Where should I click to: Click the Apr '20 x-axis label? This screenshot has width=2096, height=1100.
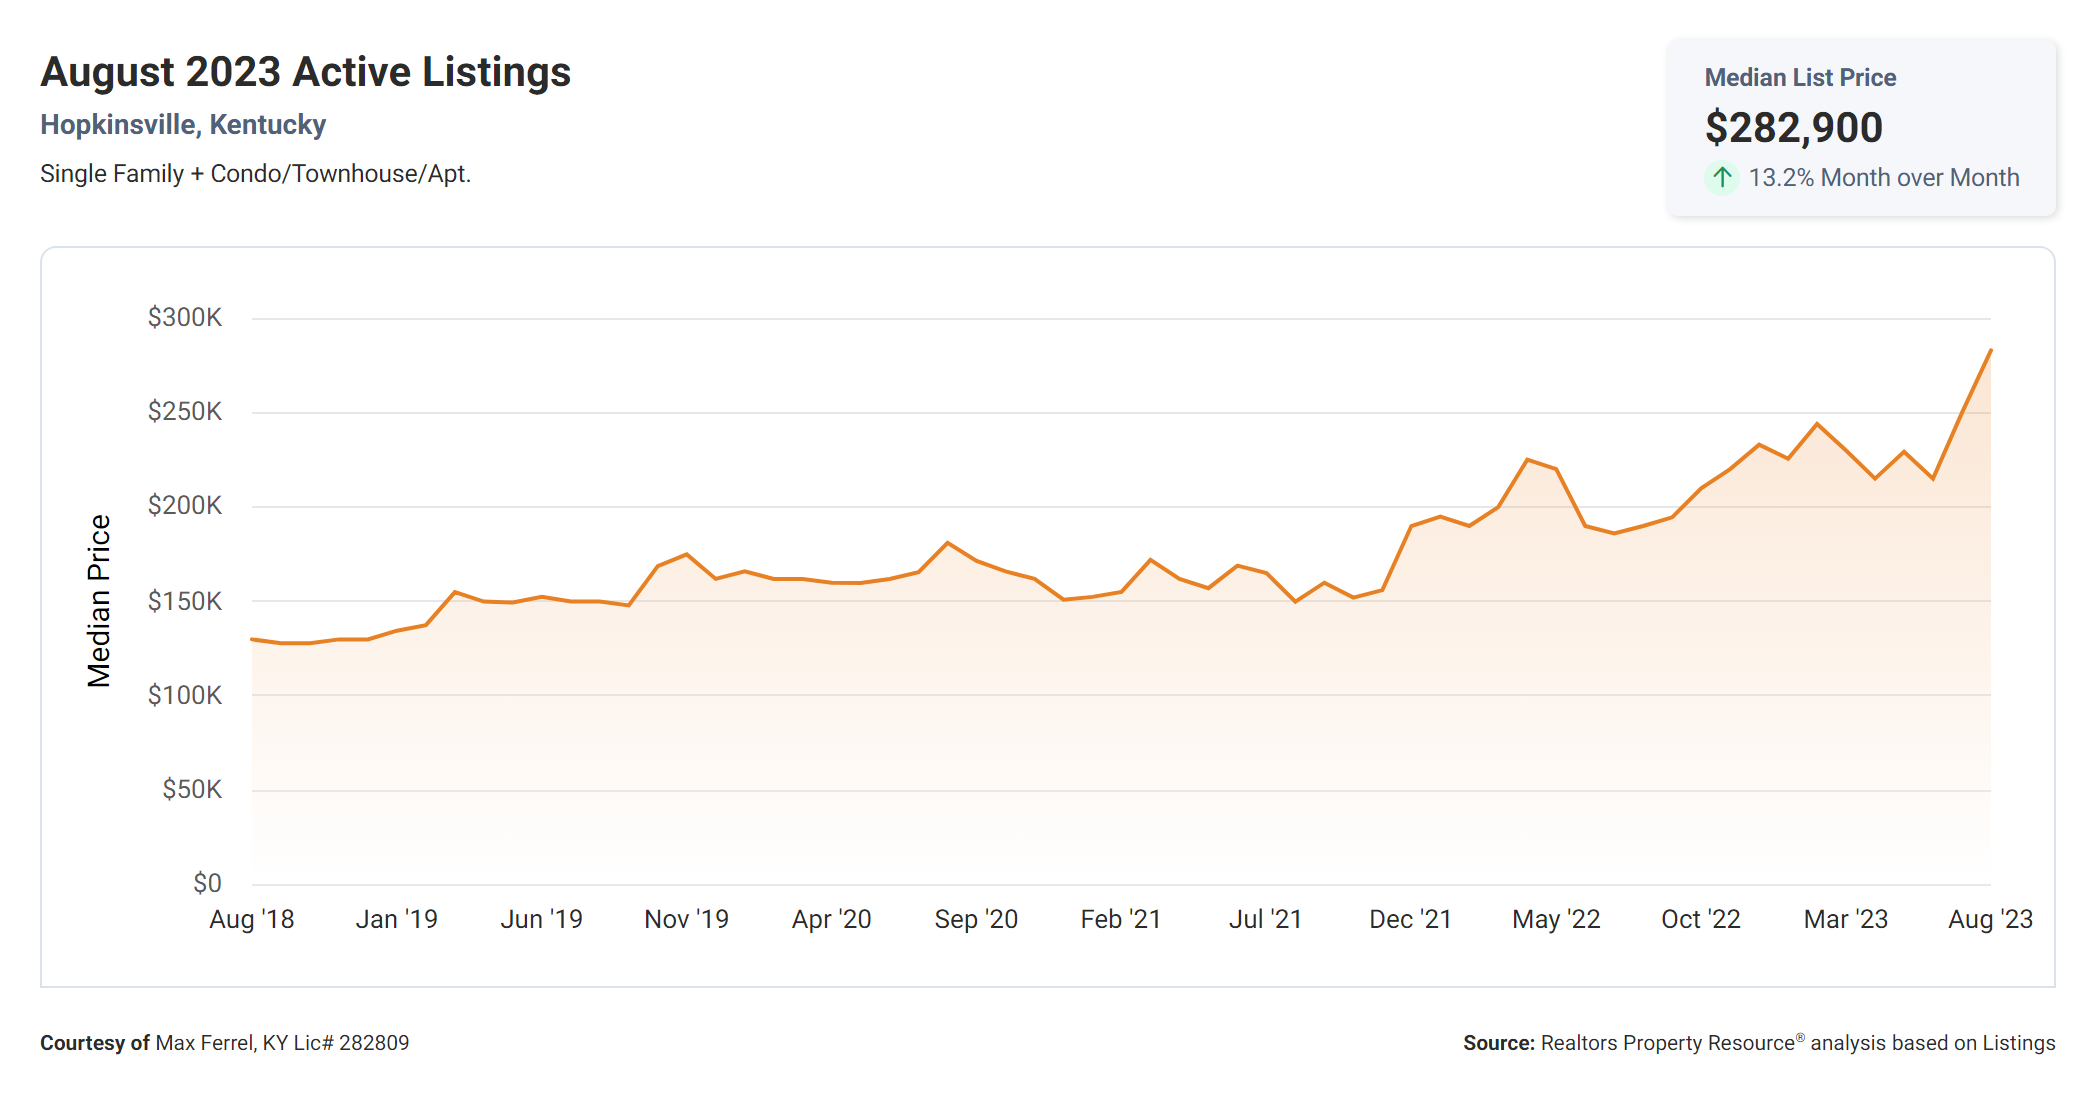click(x=831, y=920)
